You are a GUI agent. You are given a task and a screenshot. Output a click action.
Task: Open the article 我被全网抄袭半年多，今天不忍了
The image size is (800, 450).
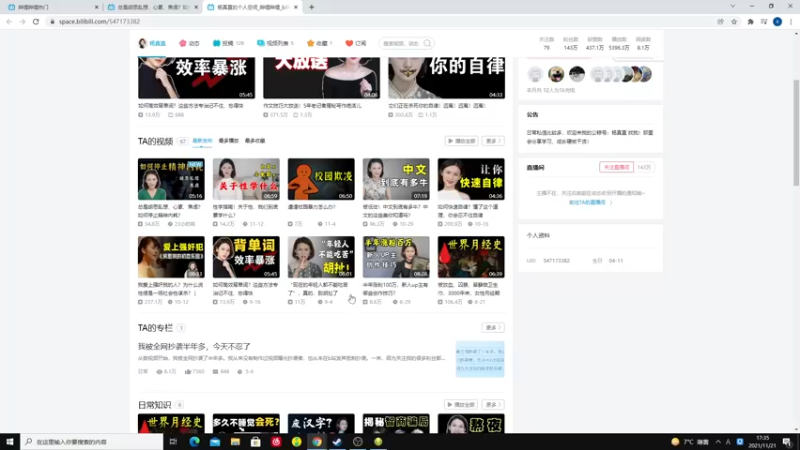click(194, 346)
